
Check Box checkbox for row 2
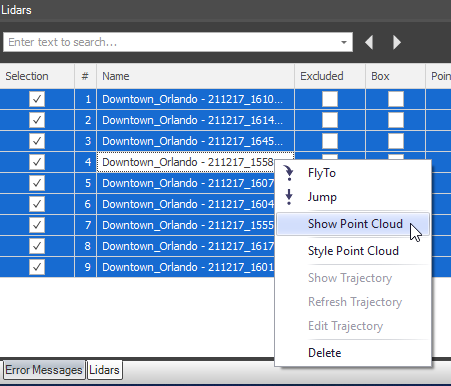click(396, 120)
